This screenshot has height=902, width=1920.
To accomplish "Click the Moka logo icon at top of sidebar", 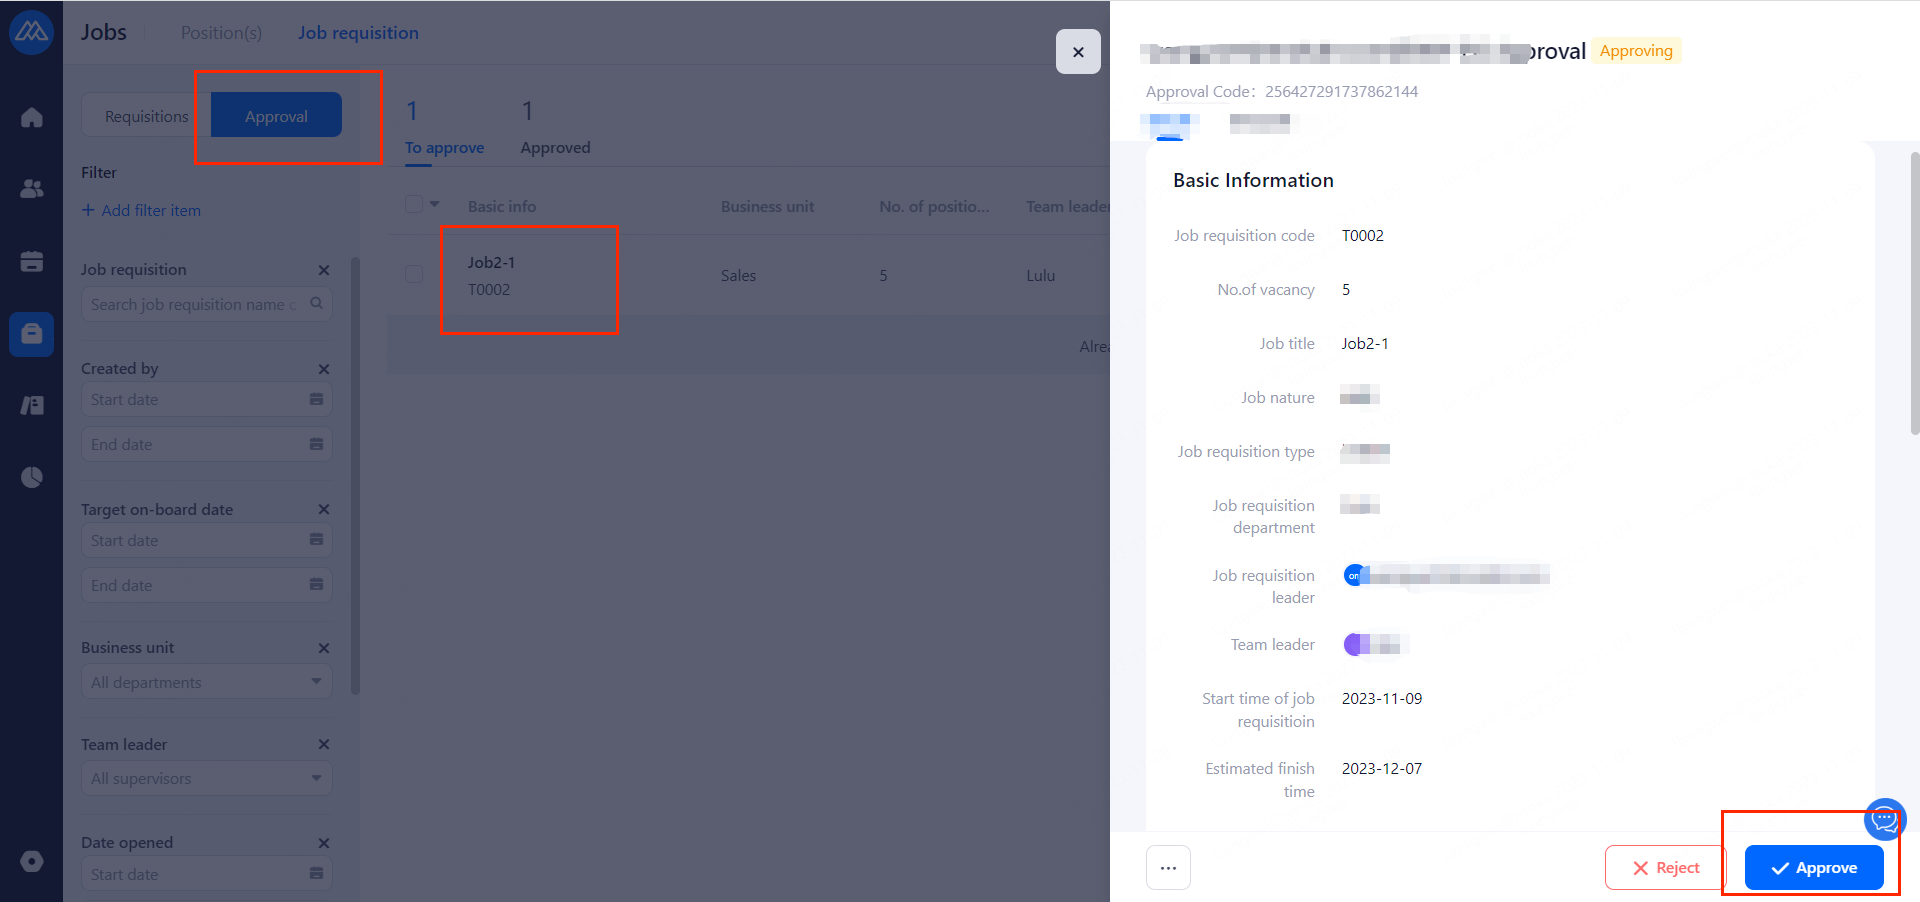I will coord(31,32).
